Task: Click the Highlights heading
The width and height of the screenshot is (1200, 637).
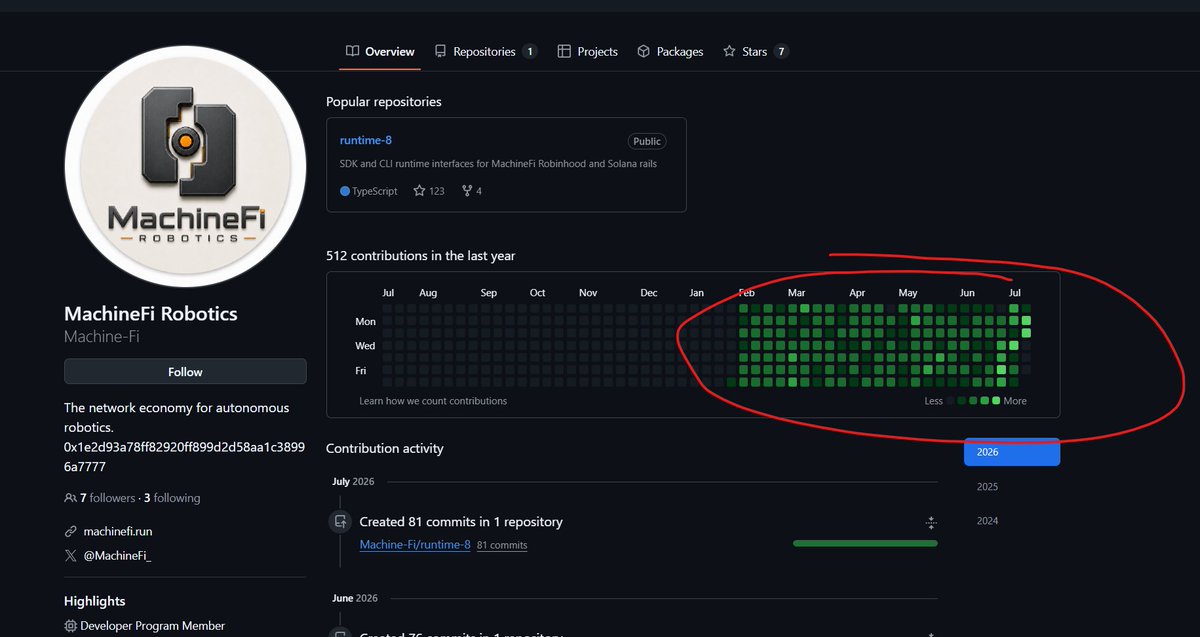Action: pos(95,602)
